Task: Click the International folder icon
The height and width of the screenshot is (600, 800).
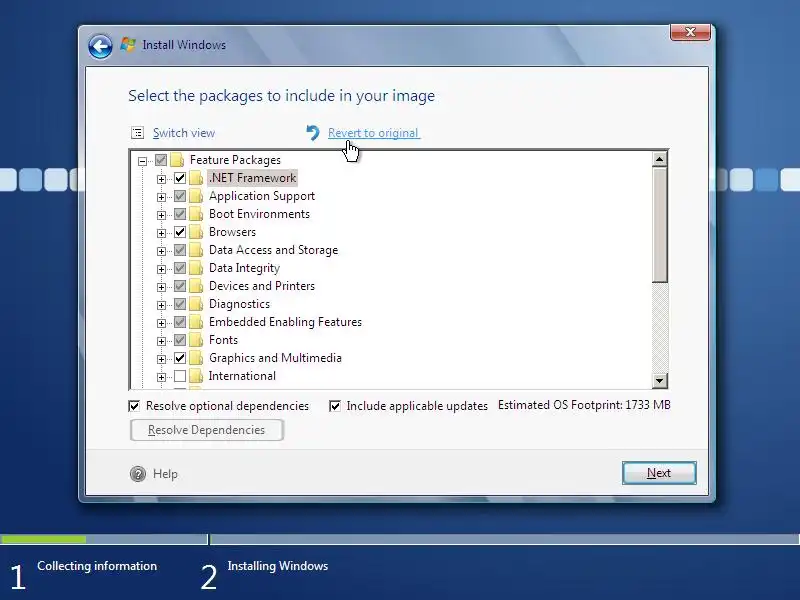Action: (x=196, y=376)
